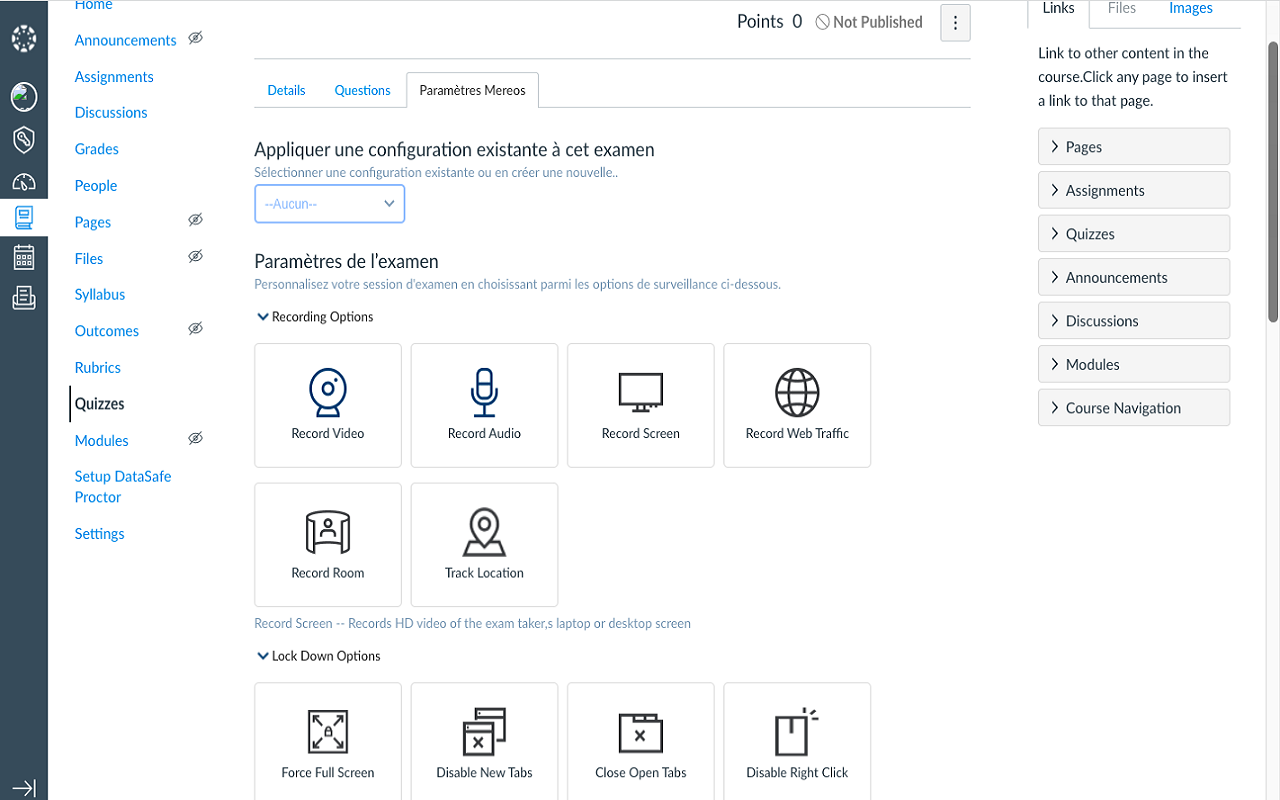
Task: Enable the Record Audio microphone option
Action: point(484,405)
